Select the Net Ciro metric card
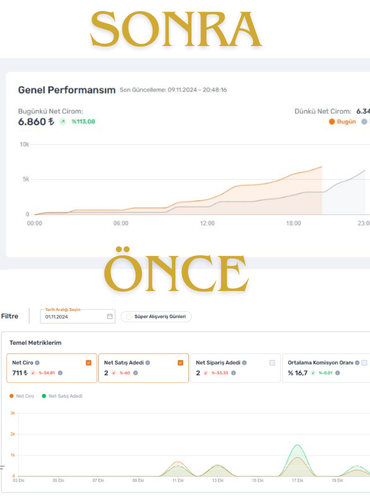370x500 pixels. (52, 368)
